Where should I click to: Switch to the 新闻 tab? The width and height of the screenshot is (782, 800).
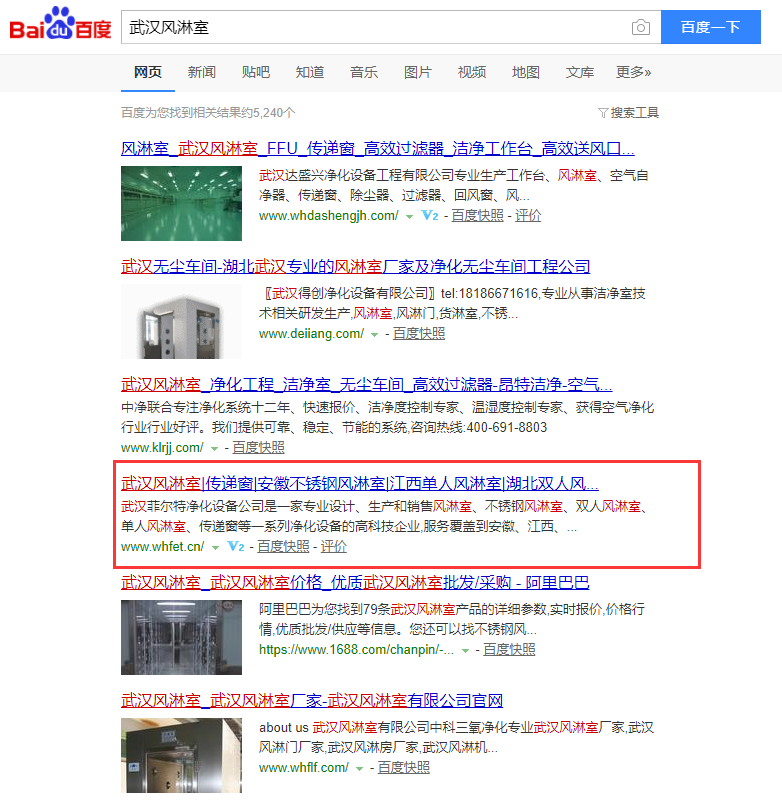pos(201,72)
